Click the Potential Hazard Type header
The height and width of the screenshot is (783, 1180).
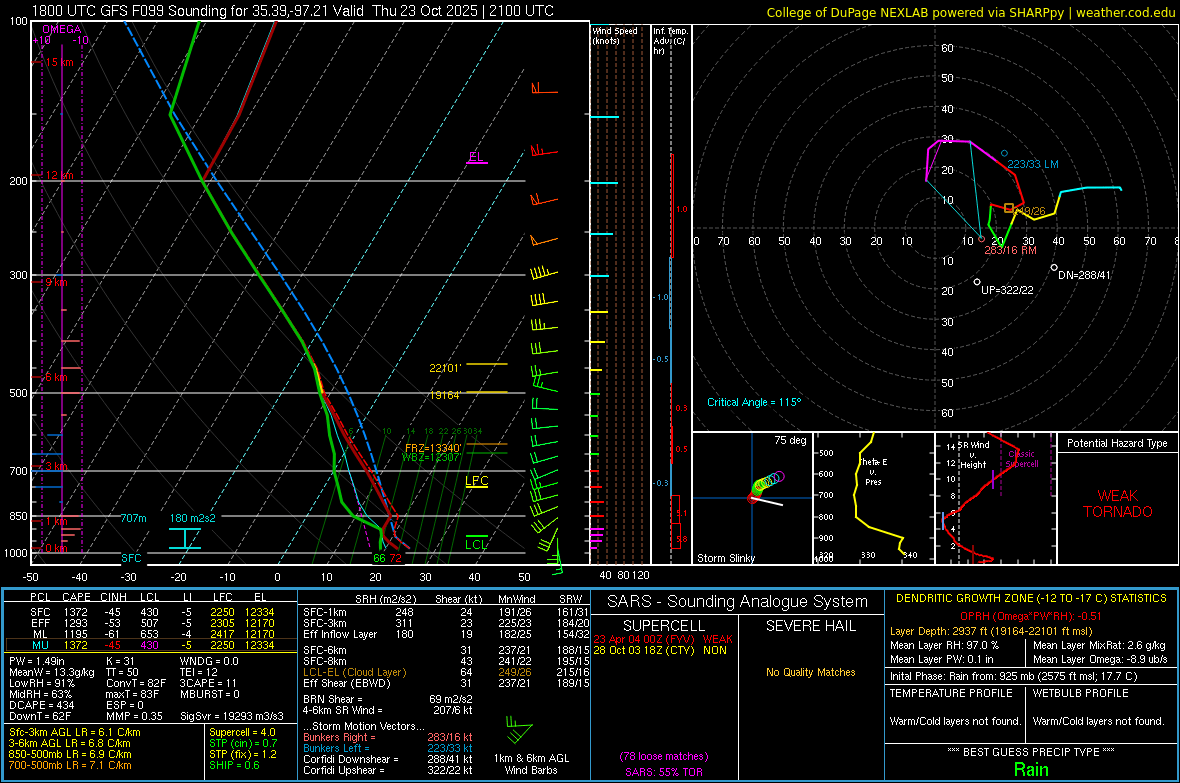coord(1117,443)
